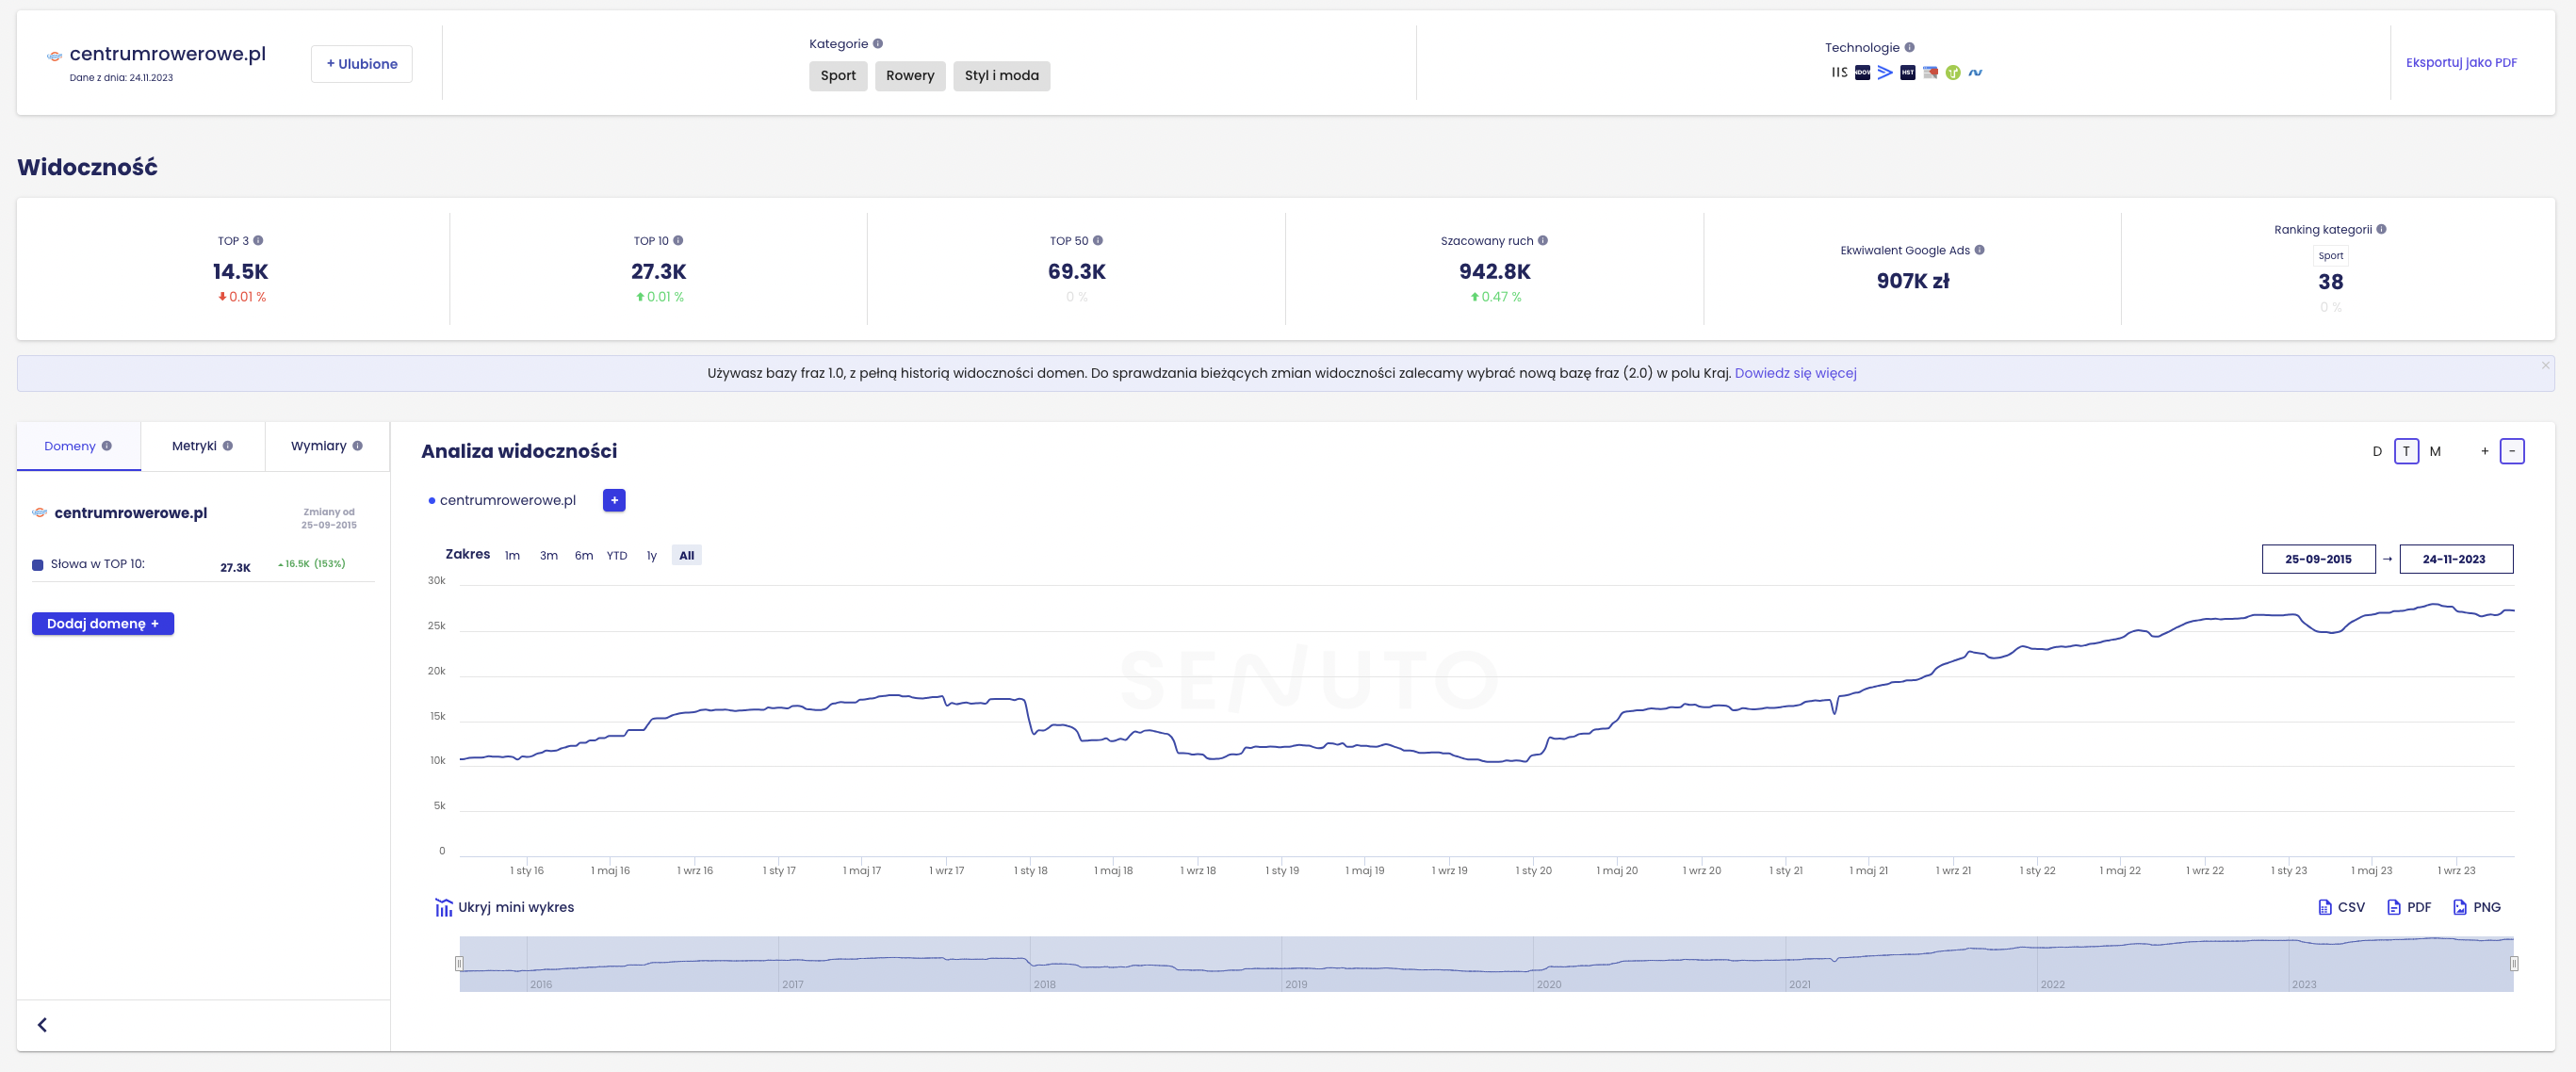Screen dimensions: 2576x1072
Task: Show info for TOP 10 metric
Action: click(678, 240)
